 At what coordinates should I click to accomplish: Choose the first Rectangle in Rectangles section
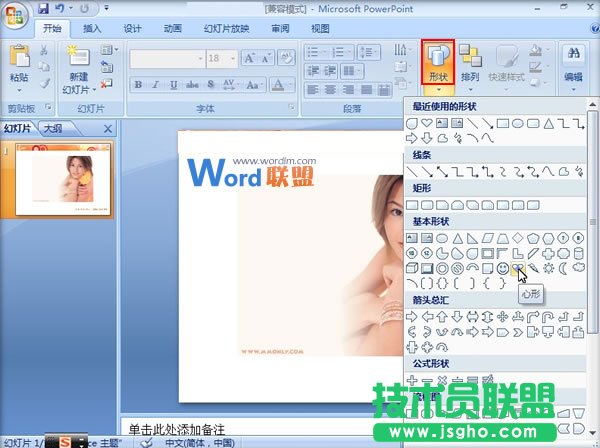[x=412, y=205]
